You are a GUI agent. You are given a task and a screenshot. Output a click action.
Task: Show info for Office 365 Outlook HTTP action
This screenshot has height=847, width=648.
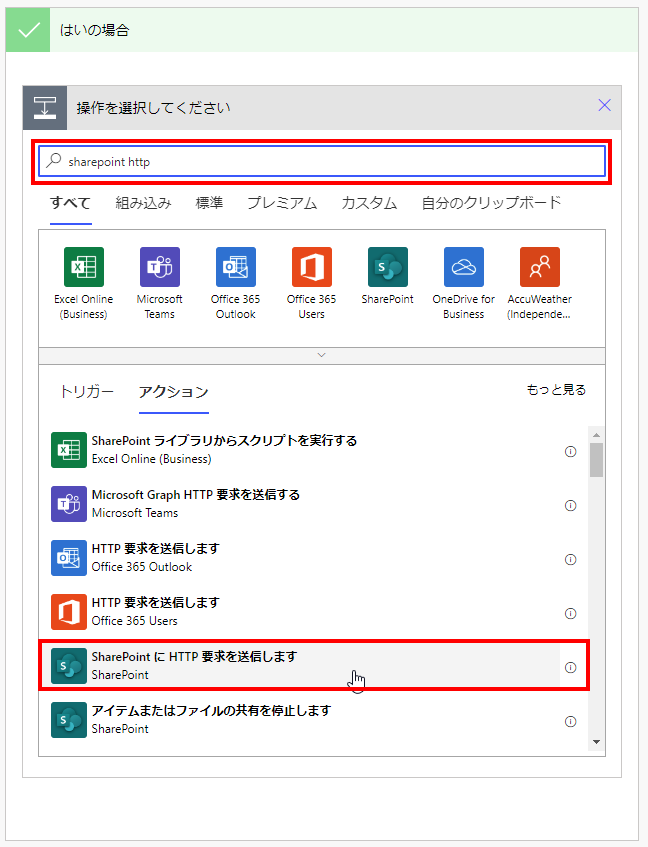point(570,560)
